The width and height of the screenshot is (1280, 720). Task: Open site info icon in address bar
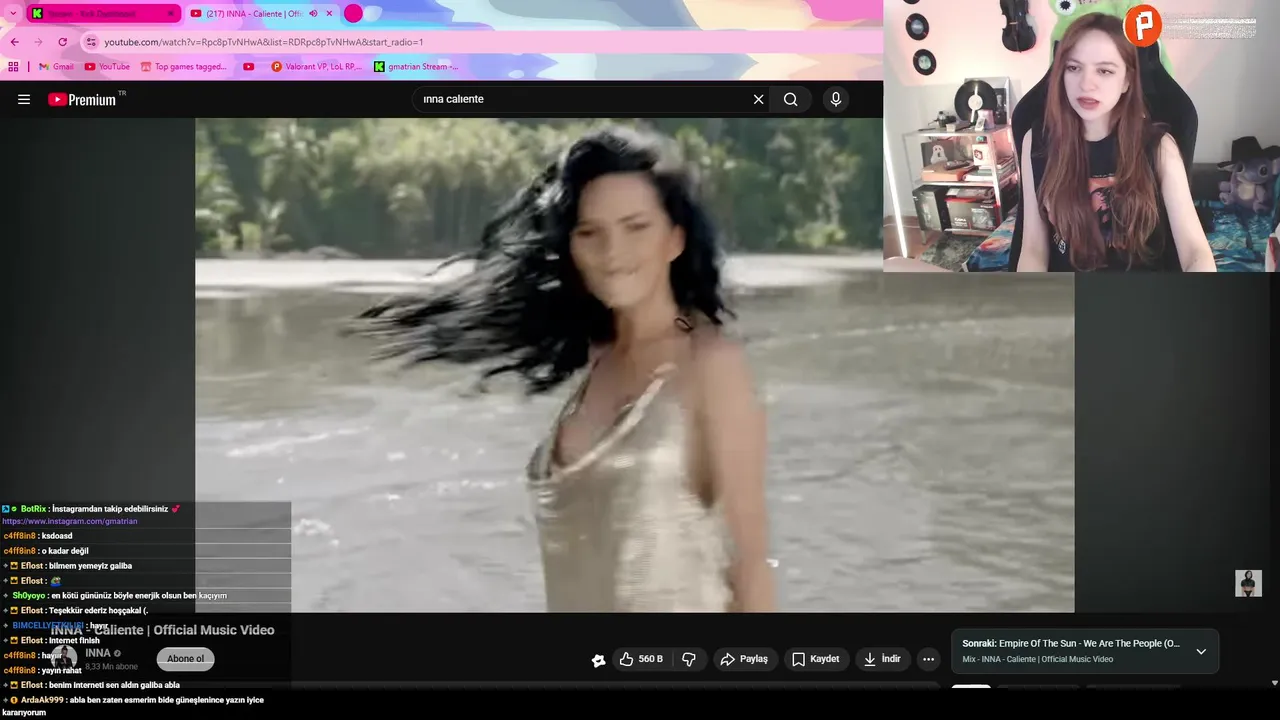pyautogui.click(x=92, y=42)
